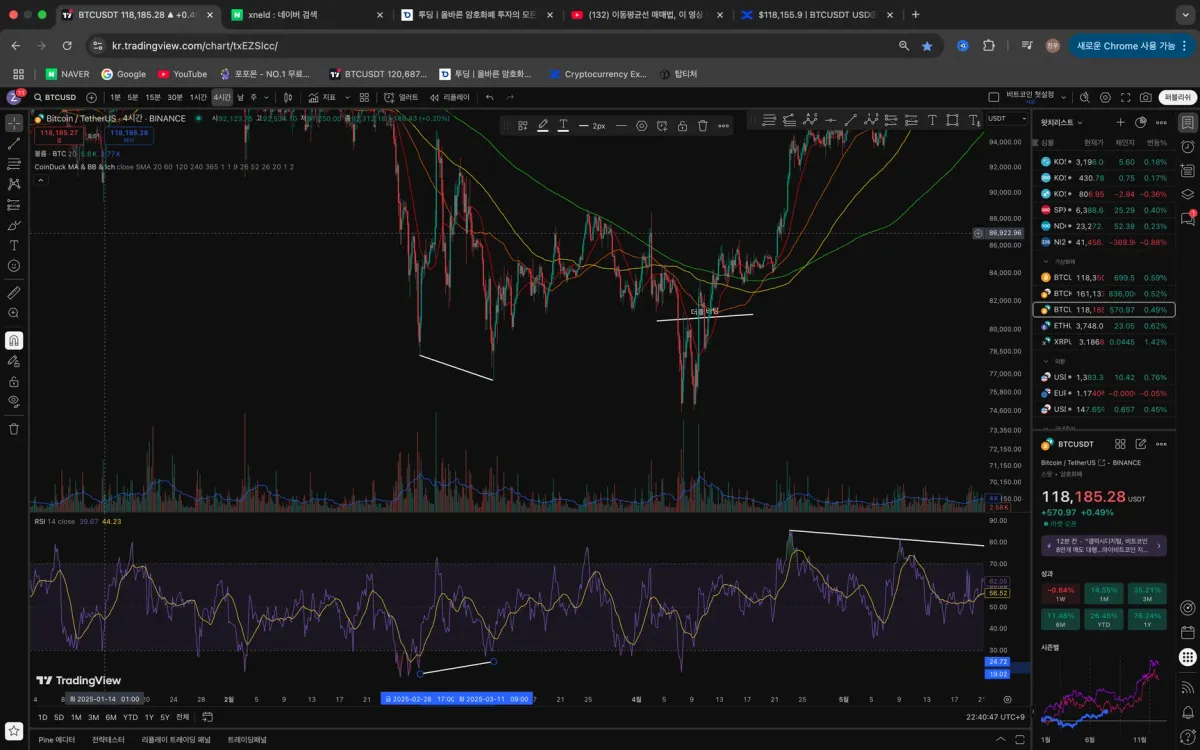Switch to the 1분 timeframe
The width and height of the screenshot is (1200, 750).
(115, 97)
